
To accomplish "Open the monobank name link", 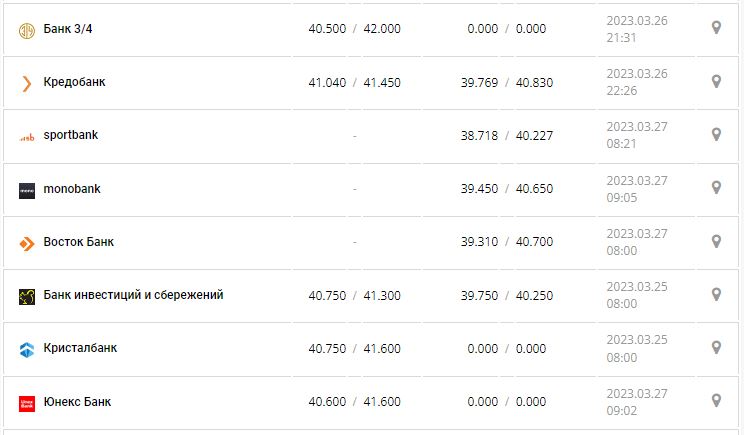I will pyautogui.click(x=72, y=189).
